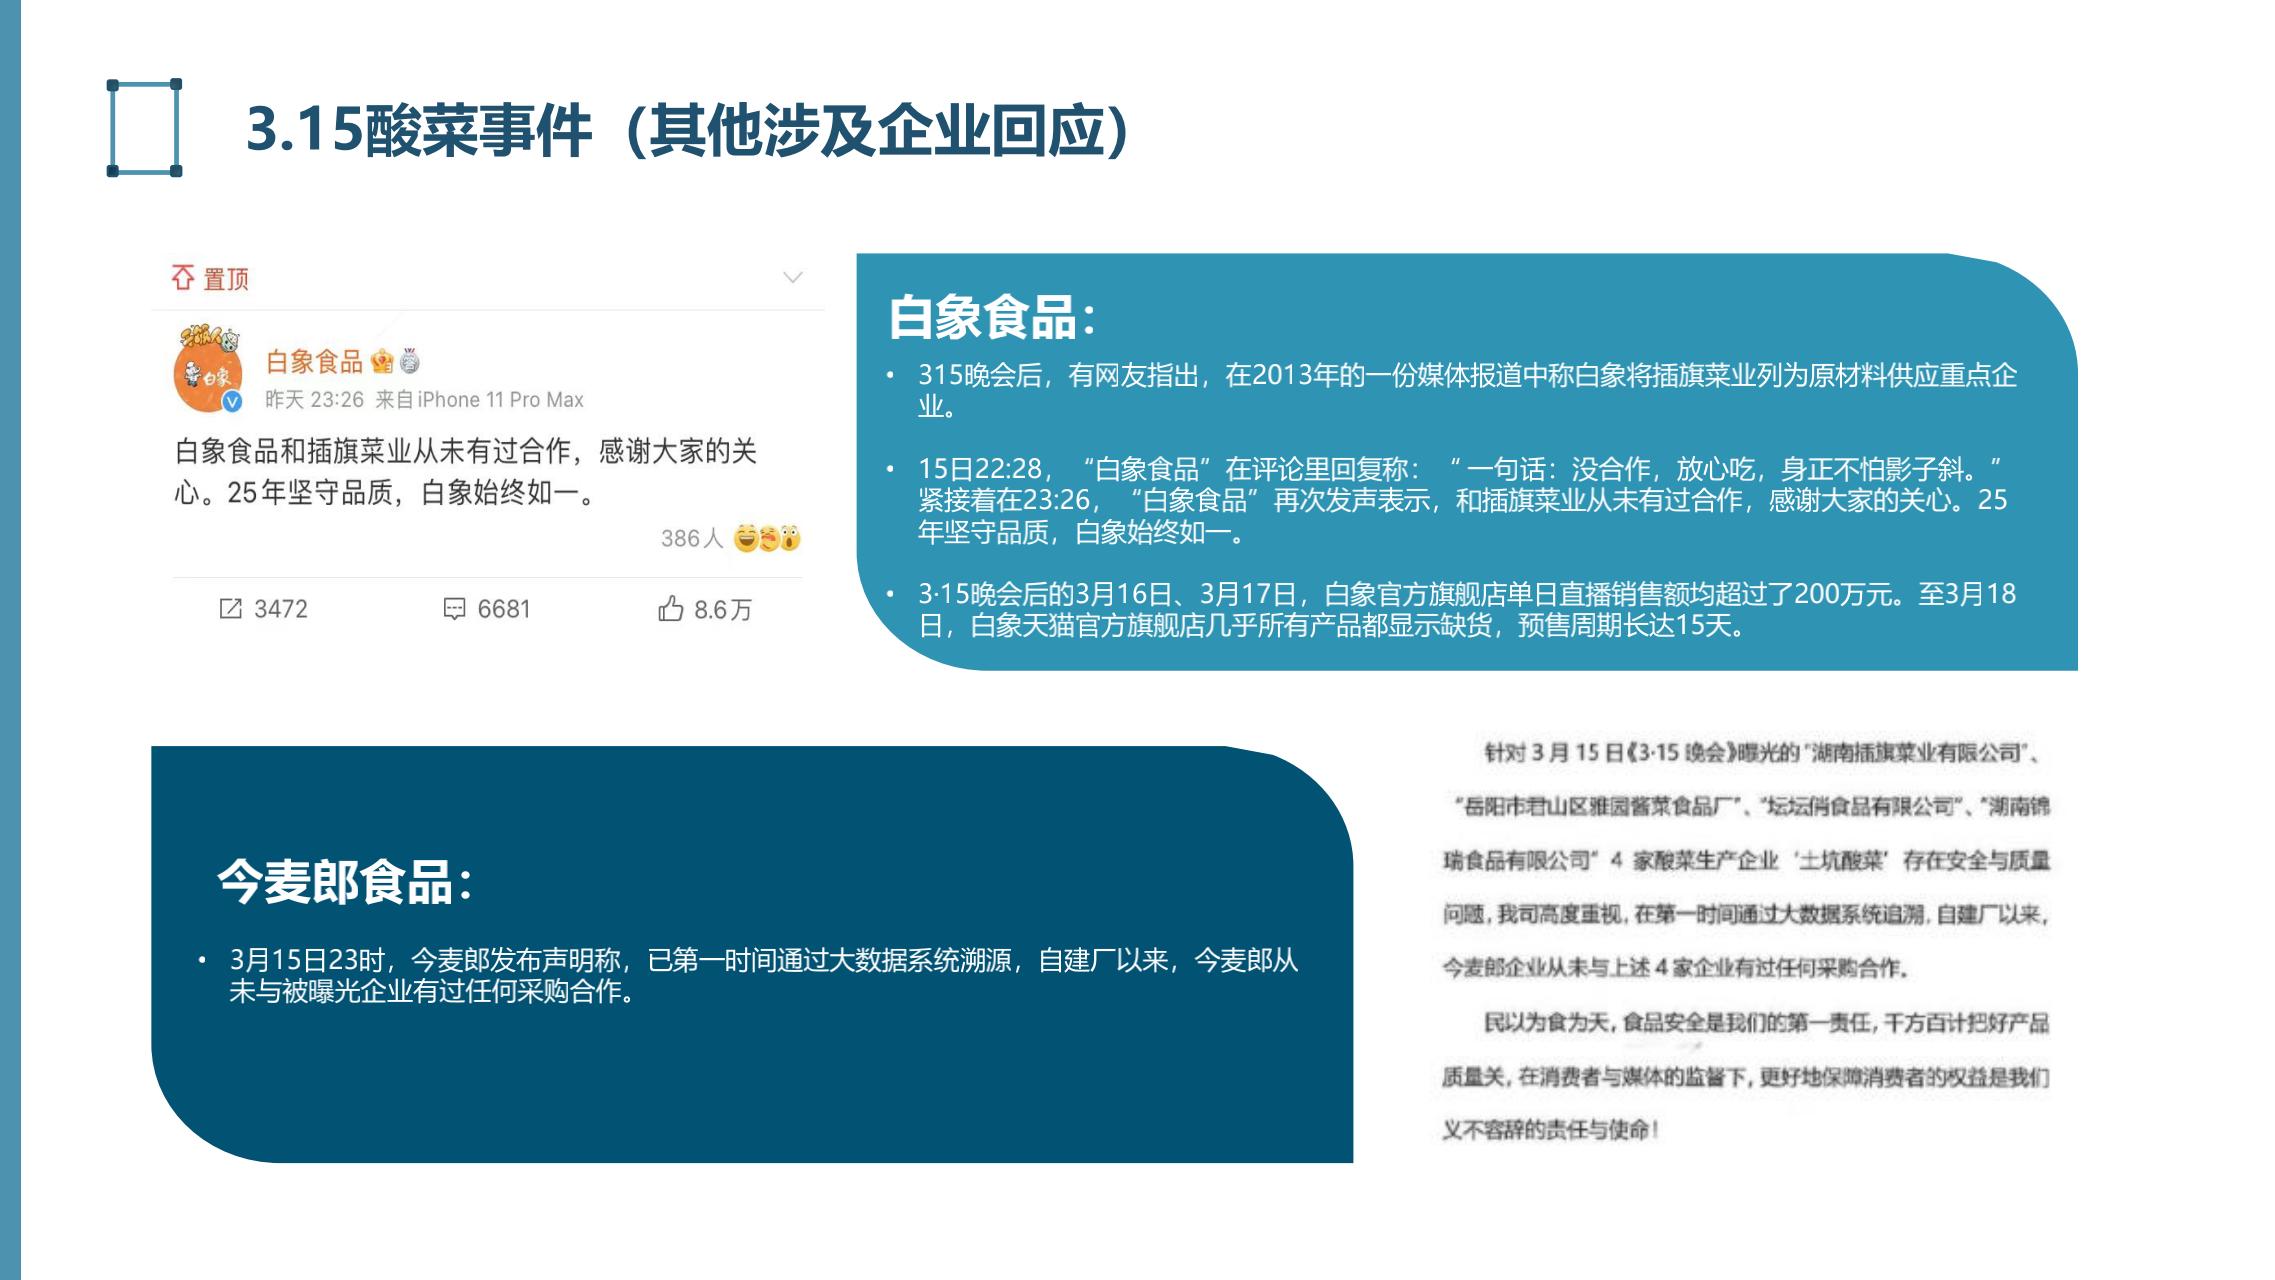Click the 今麦郎 statement document image
This screenshot has width=2275, height=1280.
1745,940
